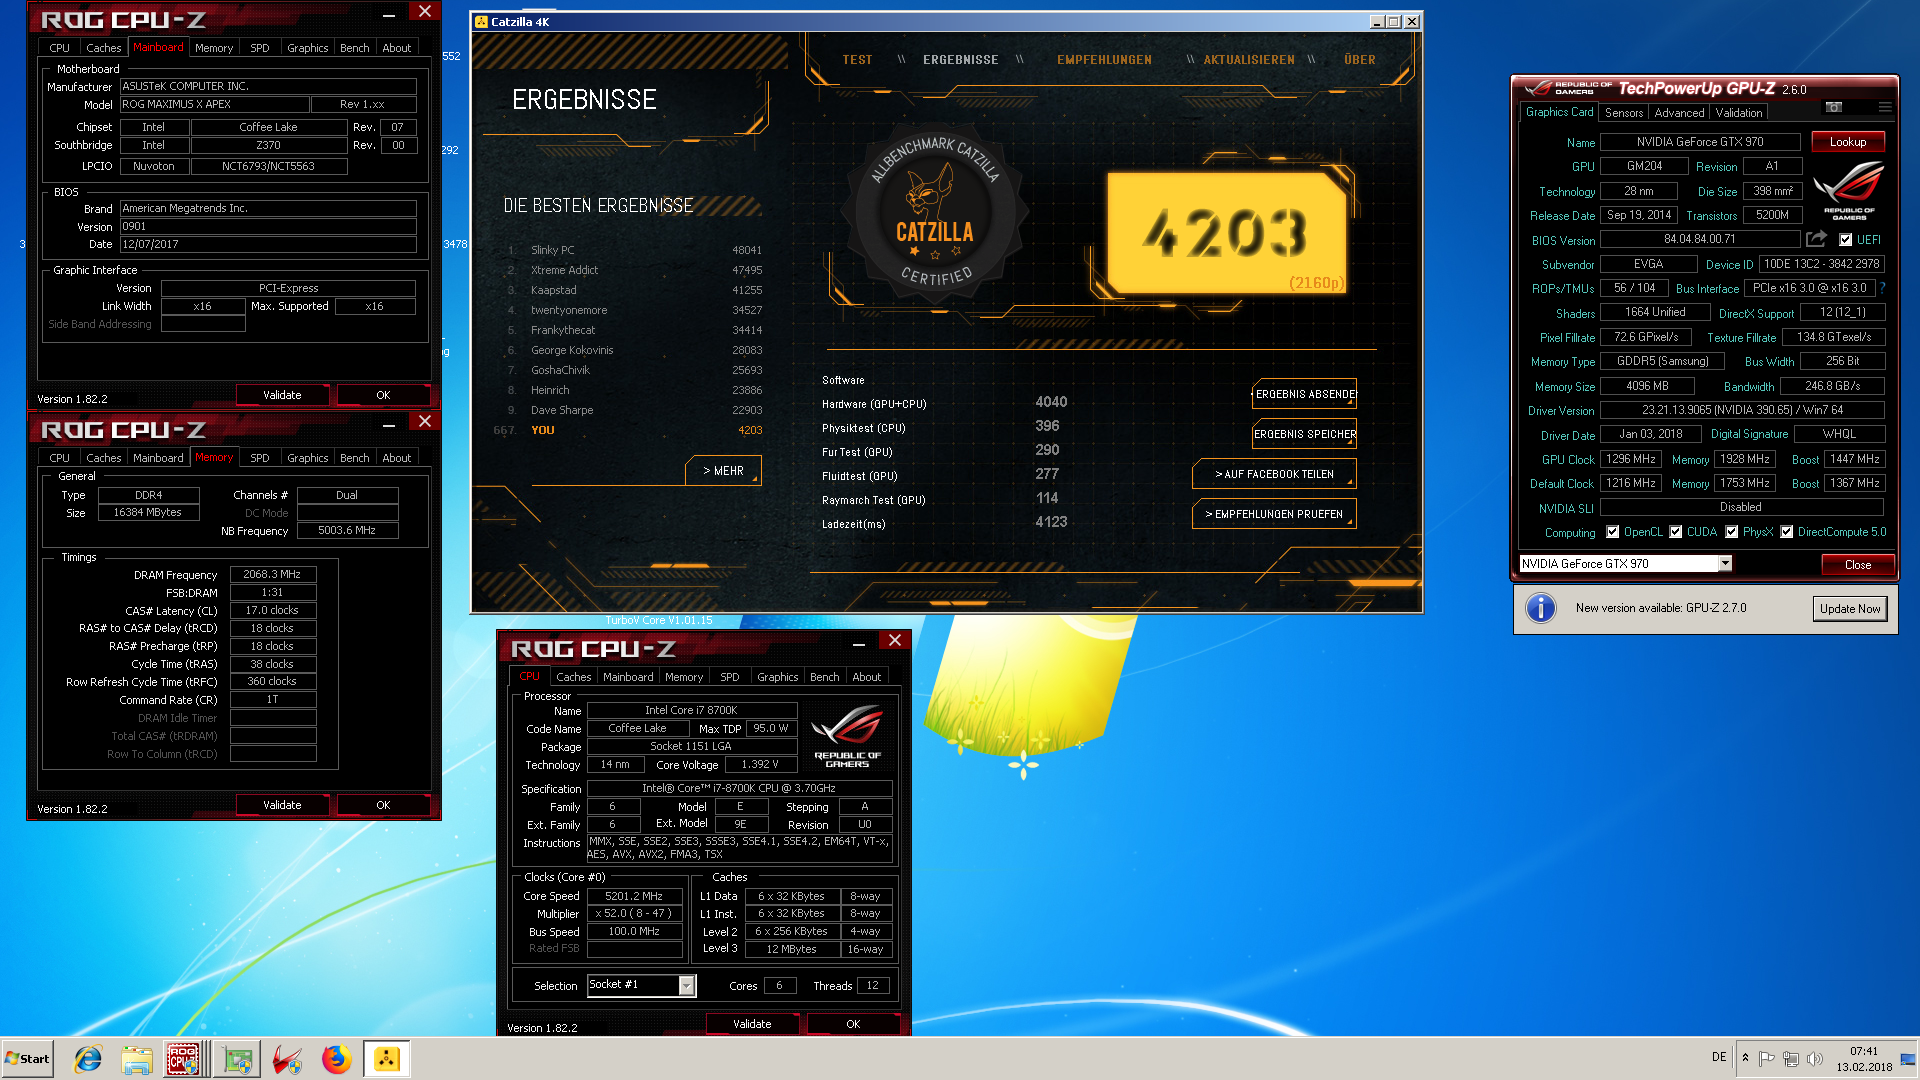This screenshot has height=1080, width=1920.
Task: Open the Bench tab in the Memory CPU-Z window
Action: [x=355, y=458]
